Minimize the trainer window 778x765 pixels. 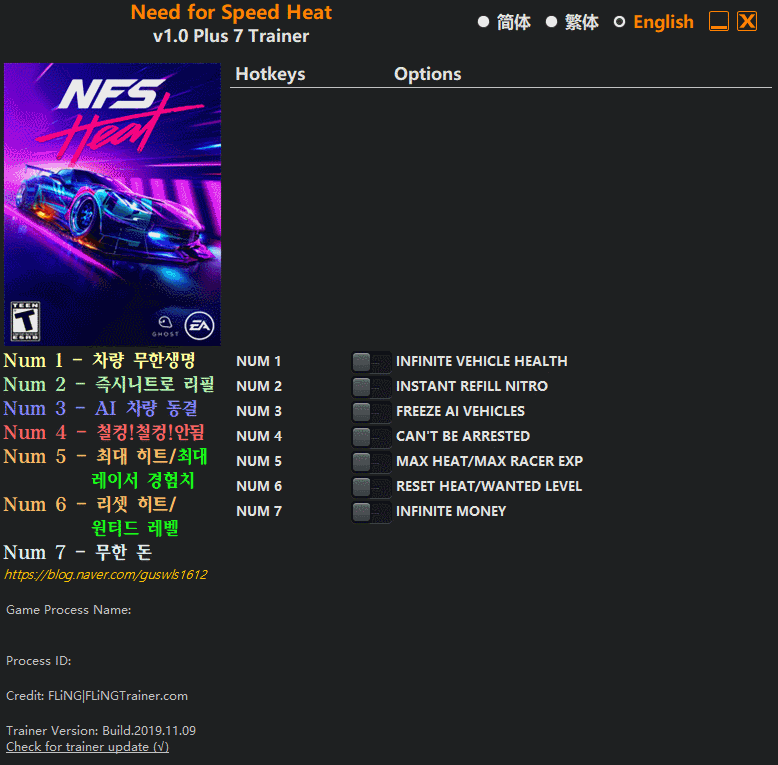click(718, 21)
